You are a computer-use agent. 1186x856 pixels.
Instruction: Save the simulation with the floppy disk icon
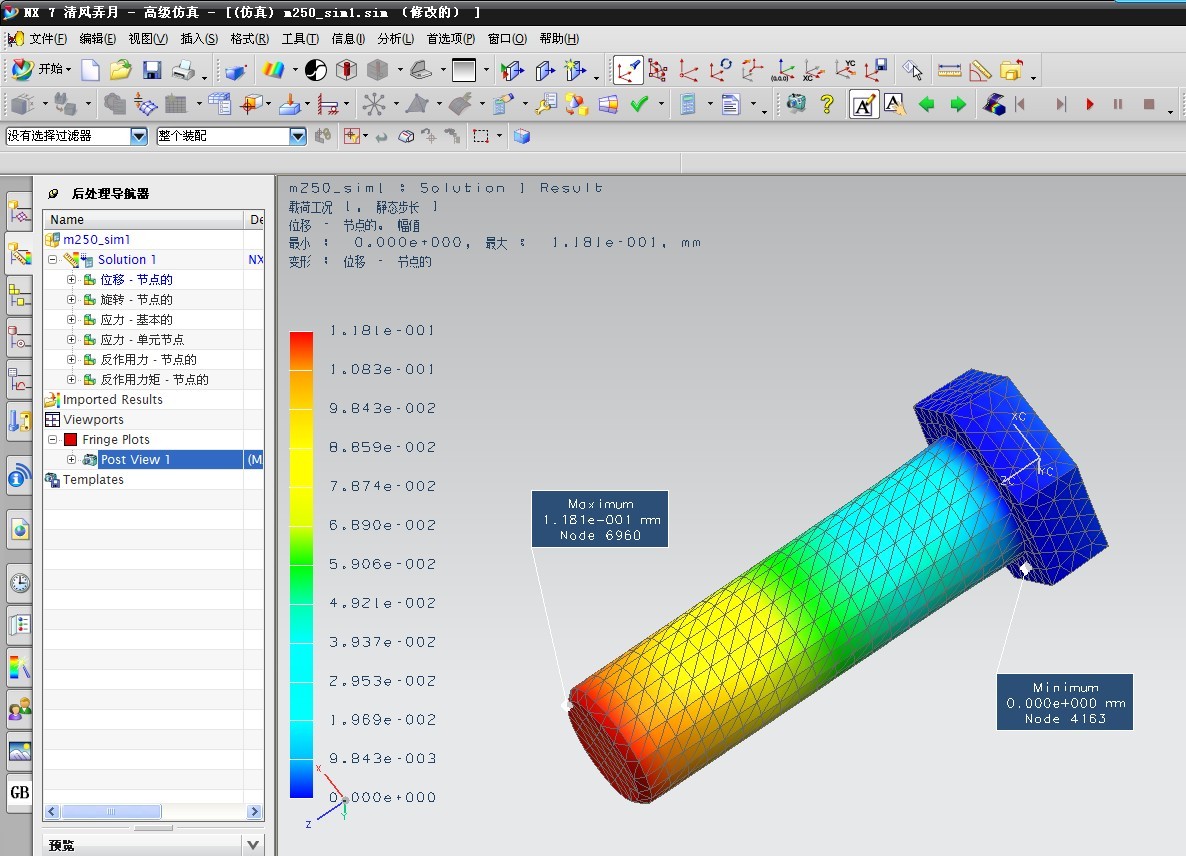coord(152,70)
